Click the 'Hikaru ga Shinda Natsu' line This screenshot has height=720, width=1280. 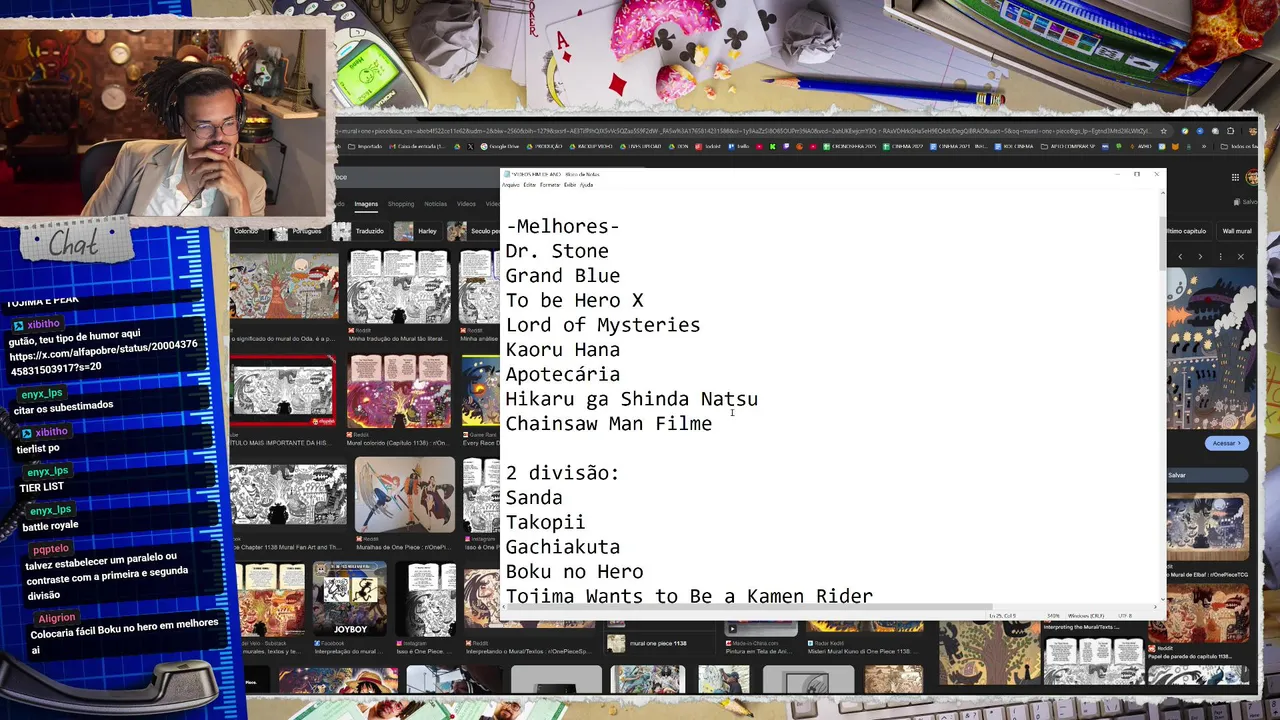click(x=632, y=399)
